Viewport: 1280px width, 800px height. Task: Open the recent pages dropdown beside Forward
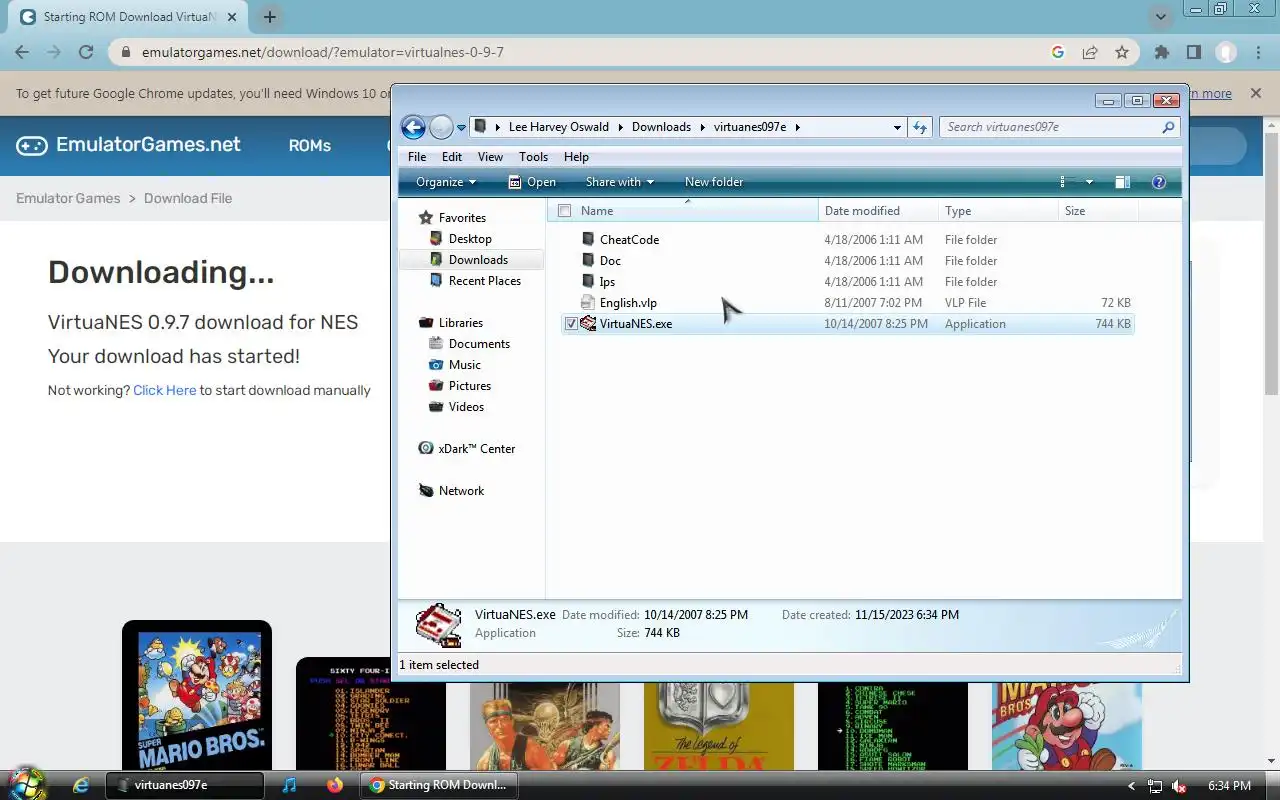(x=461, y=128)
